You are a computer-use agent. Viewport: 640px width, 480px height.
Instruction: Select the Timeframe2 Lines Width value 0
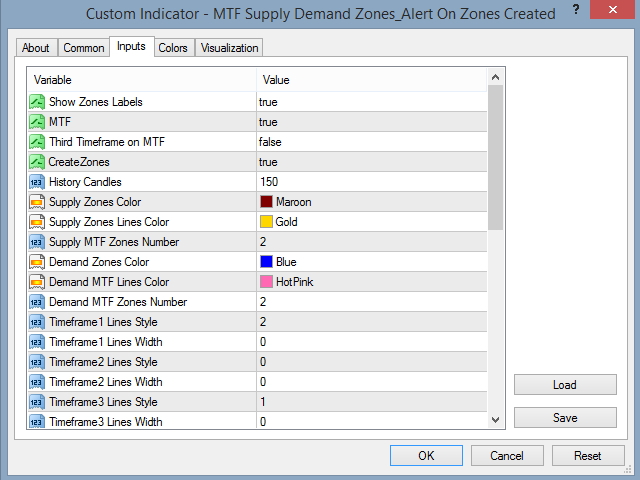coord(263,382)
